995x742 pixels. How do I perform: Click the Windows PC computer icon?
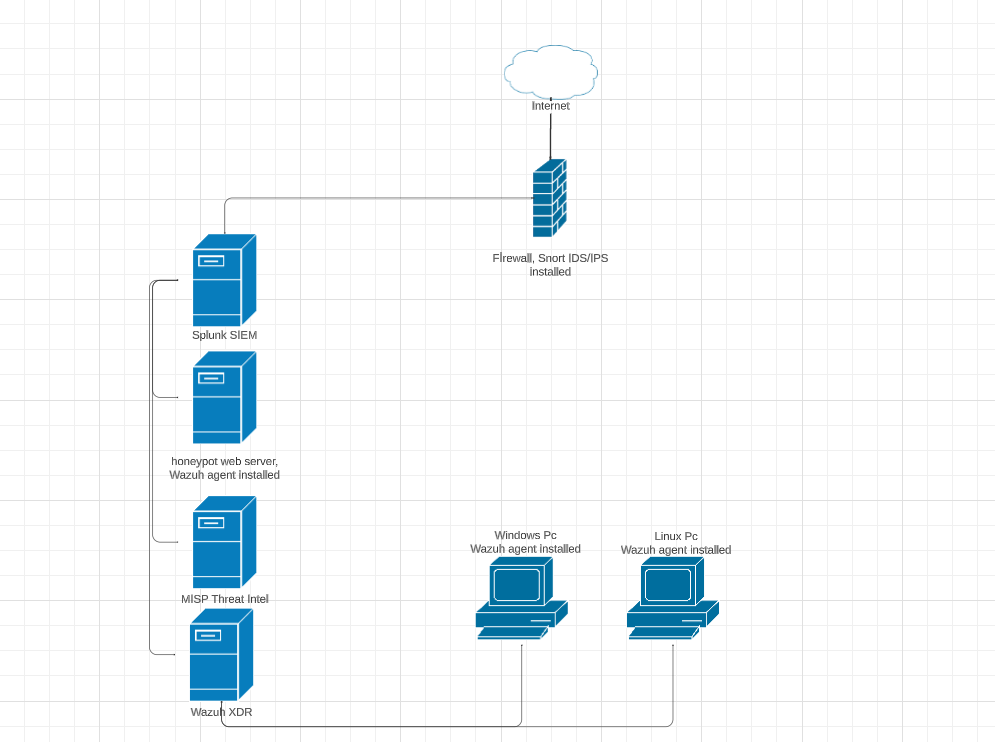coord(522,598)
